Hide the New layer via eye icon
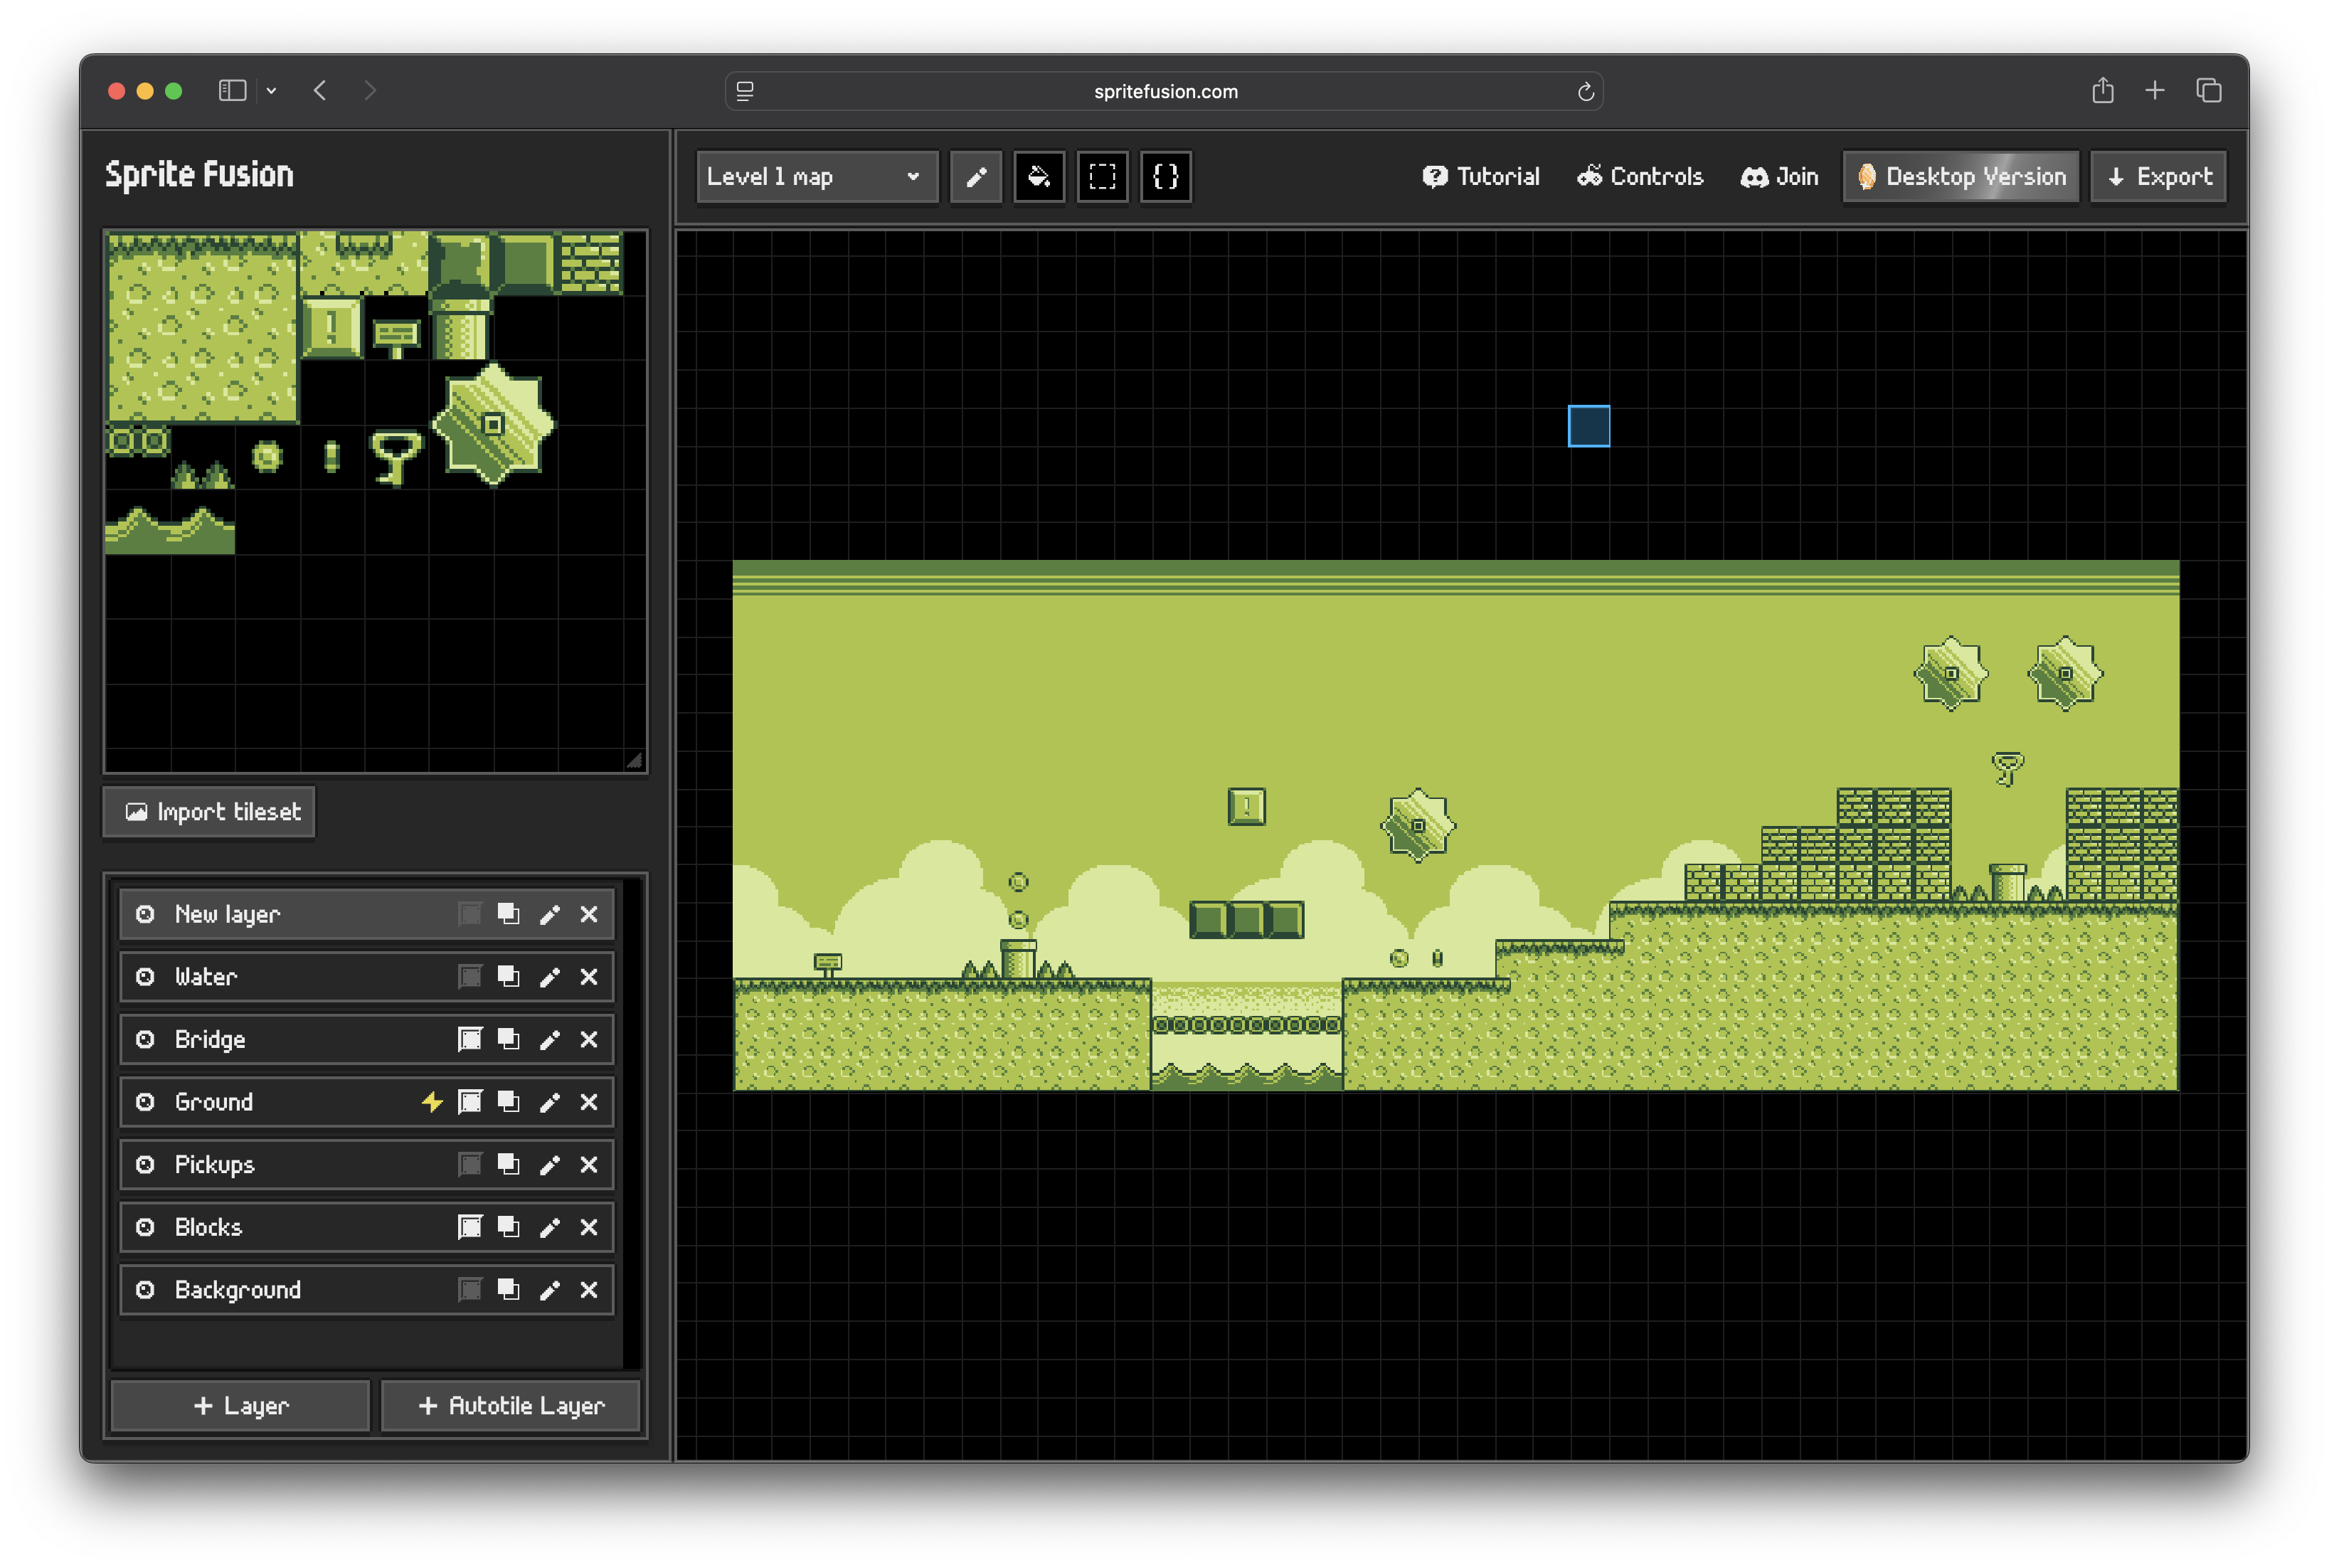The image size is (2329, 1568). coord(145,914)
